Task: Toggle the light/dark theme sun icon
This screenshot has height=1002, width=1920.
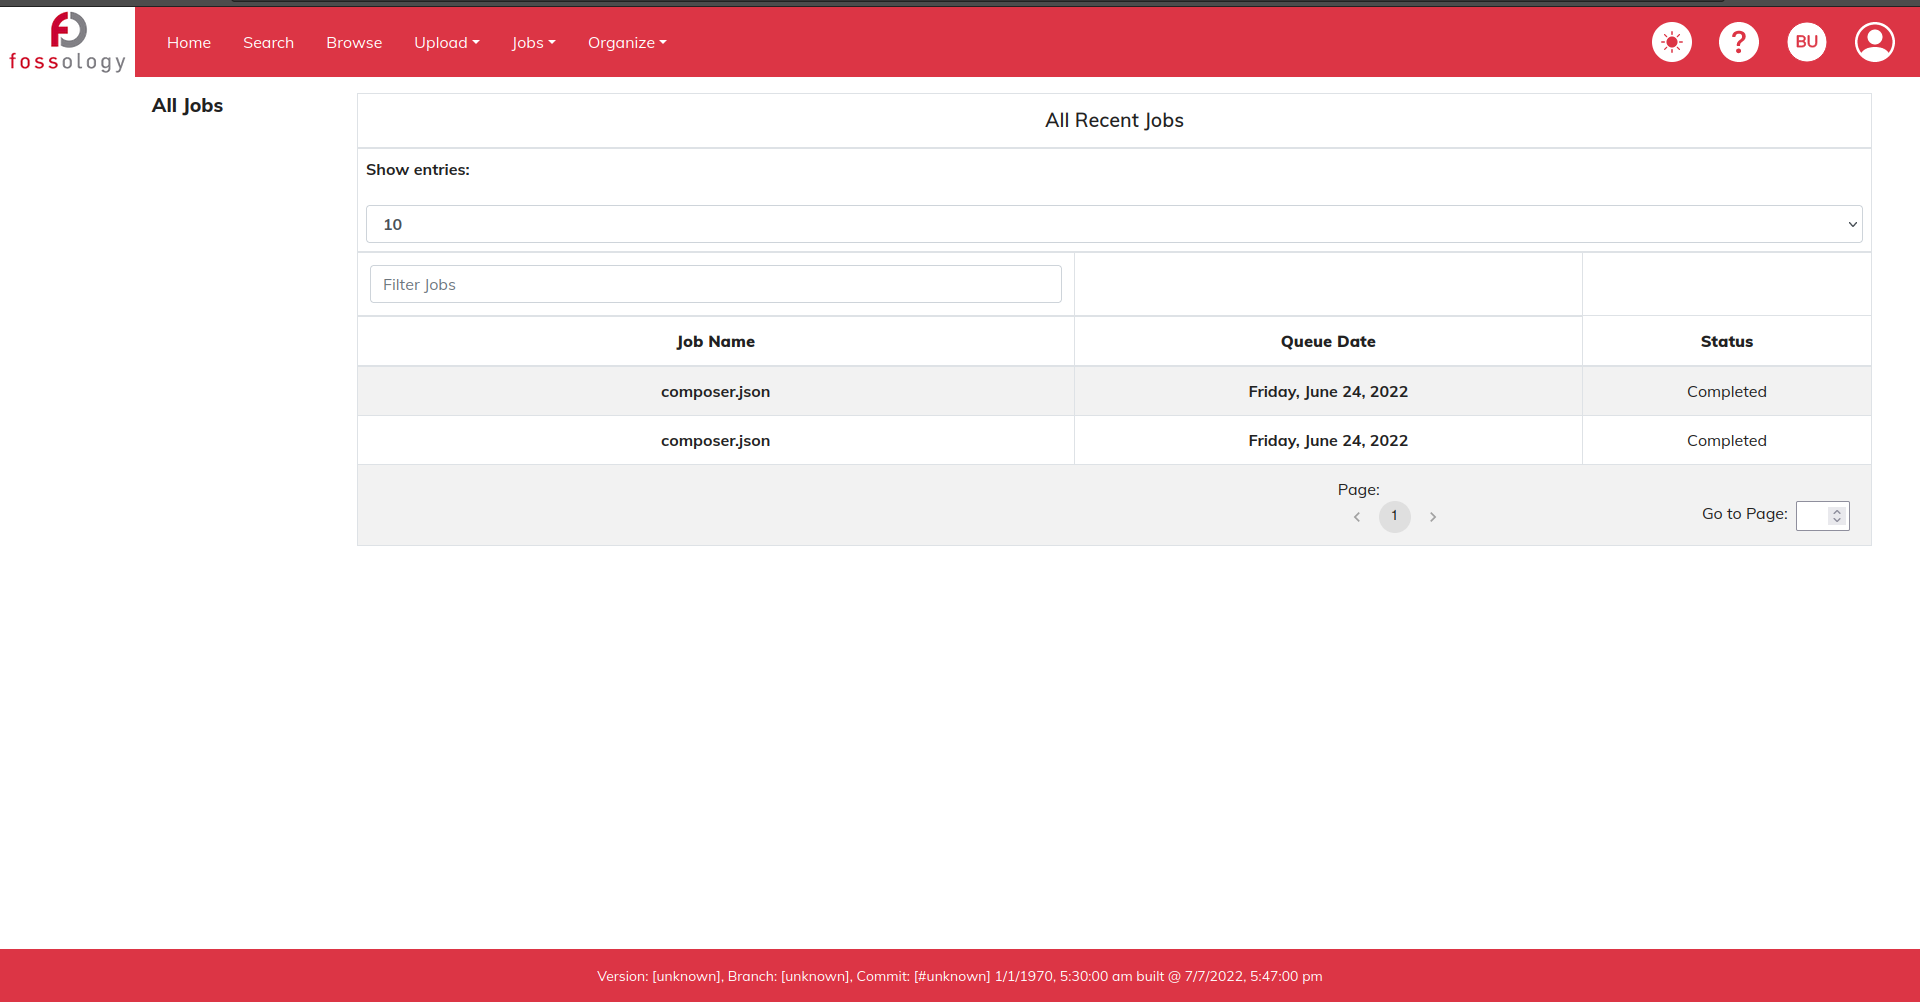Action: coord(1671,42)
